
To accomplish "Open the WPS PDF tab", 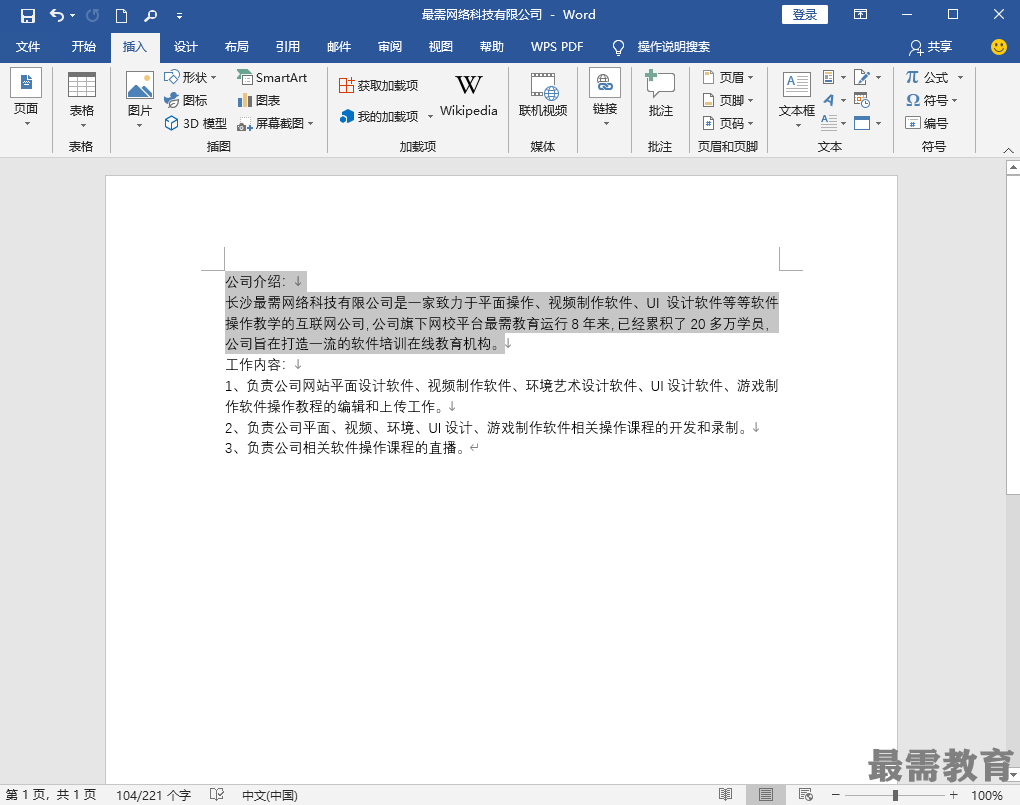I will coord(557,47).
